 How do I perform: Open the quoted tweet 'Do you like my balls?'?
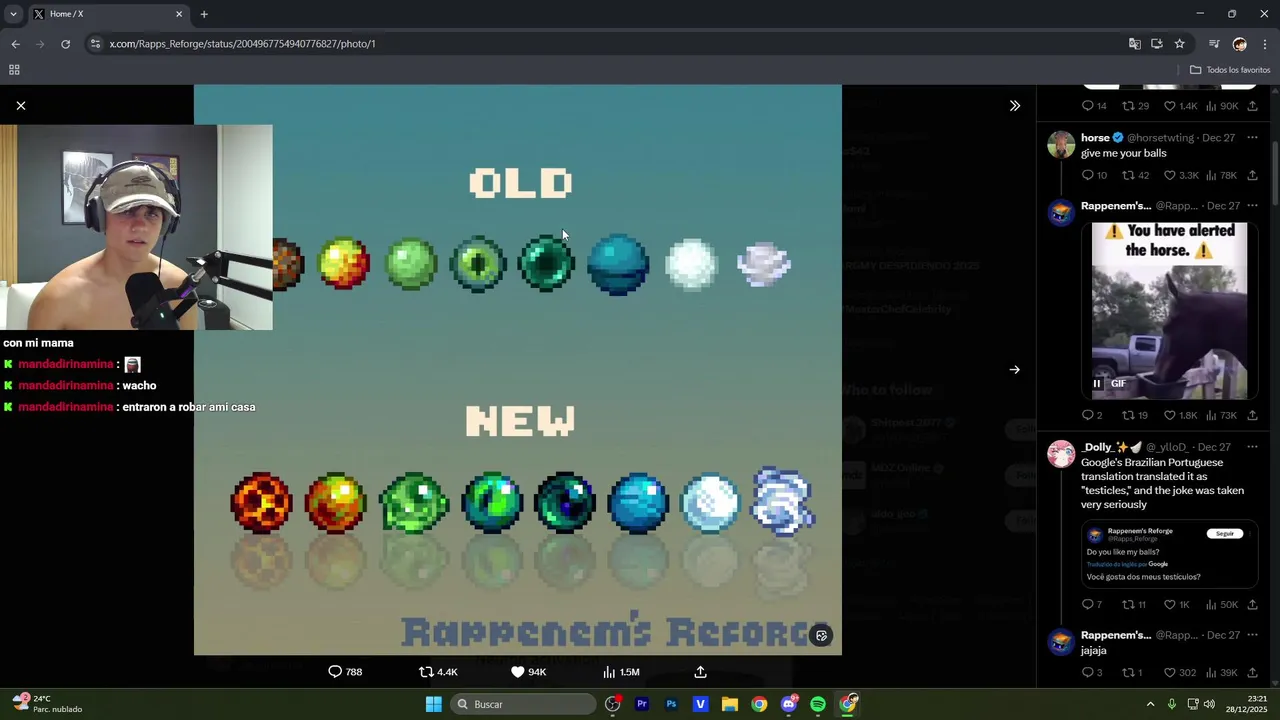click(x=1169, y=554)
